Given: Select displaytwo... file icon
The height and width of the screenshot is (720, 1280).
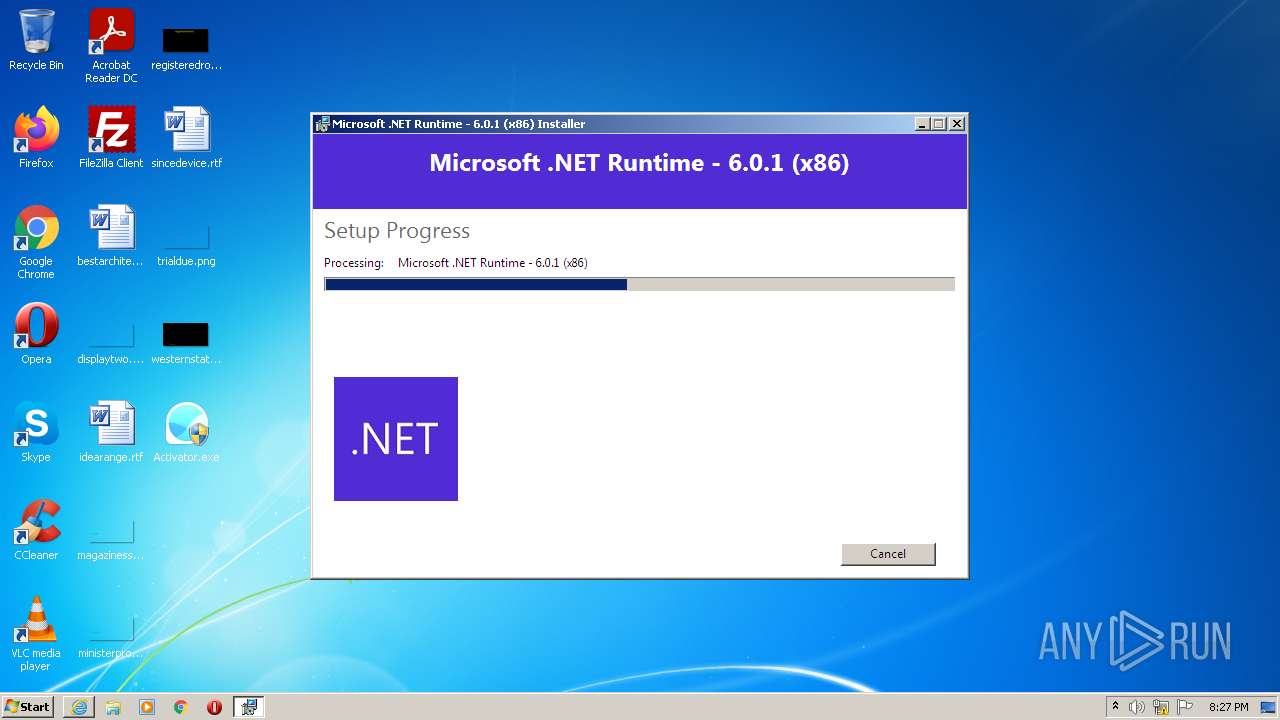Looking at the screenshot, I should point(111,342).
